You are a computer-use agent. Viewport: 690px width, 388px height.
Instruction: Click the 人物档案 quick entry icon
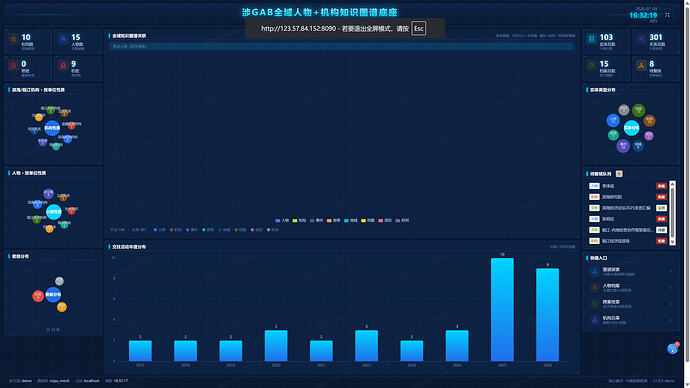[595, 288]
